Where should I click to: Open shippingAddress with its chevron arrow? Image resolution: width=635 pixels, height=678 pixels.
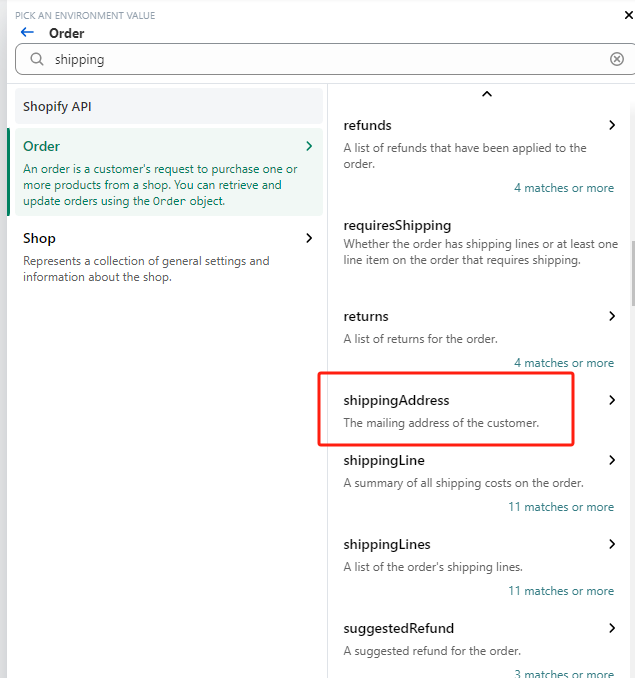point(612,400)
